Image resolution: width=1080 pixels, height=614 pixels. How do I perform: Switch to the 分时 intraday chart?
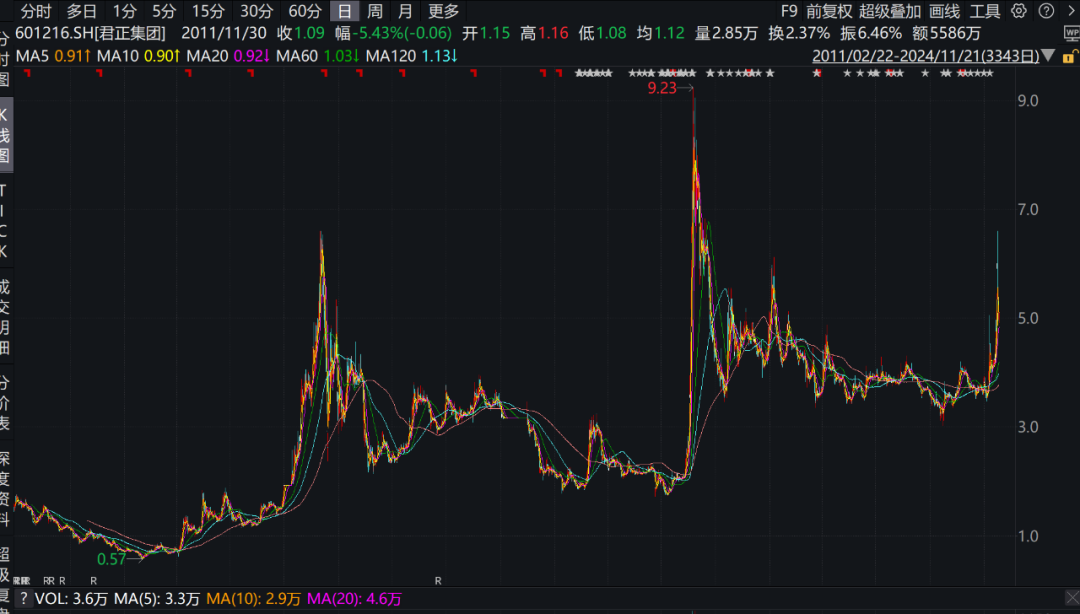click(x=36, y=12)
